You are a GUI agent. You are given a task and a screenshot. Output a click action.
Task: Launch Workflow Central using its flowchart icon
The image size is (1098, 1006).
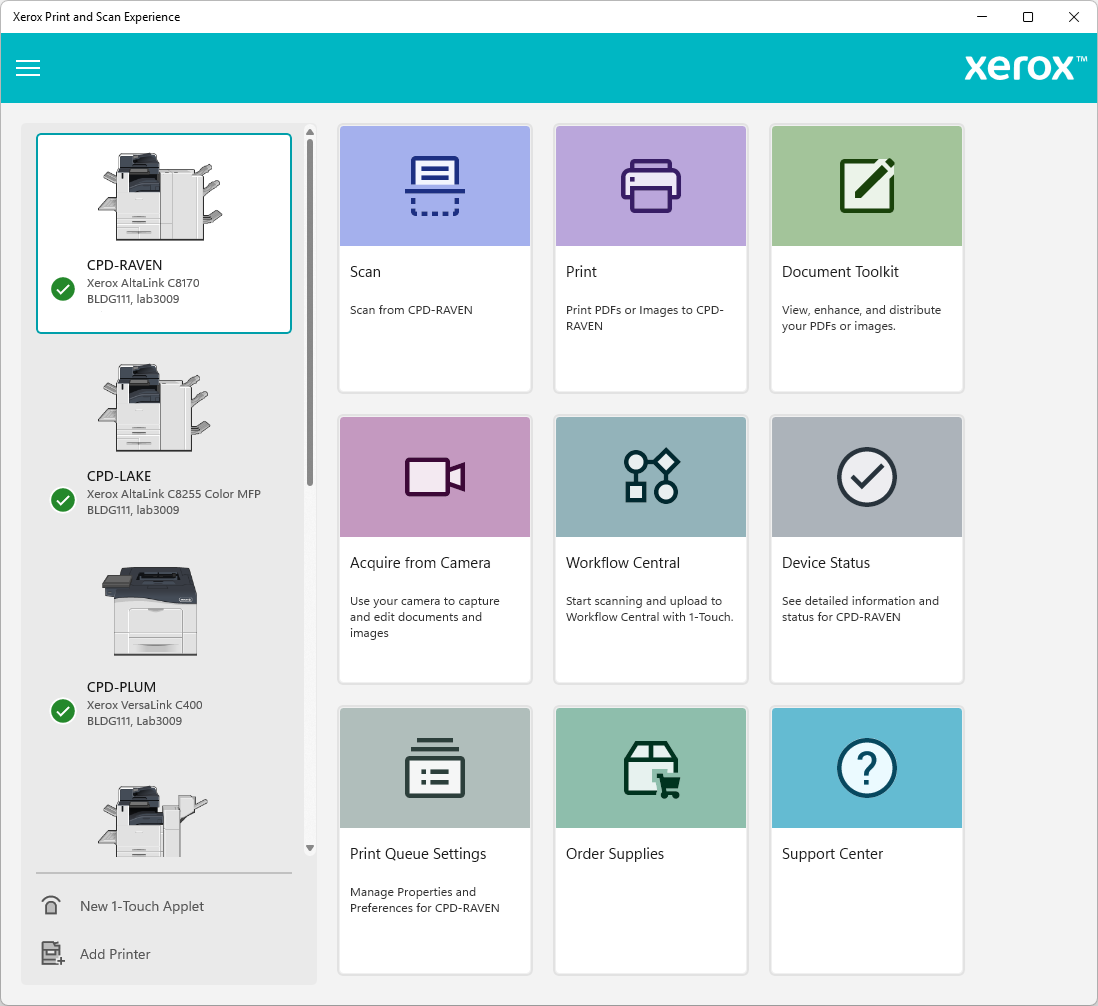tap(650, 477)
